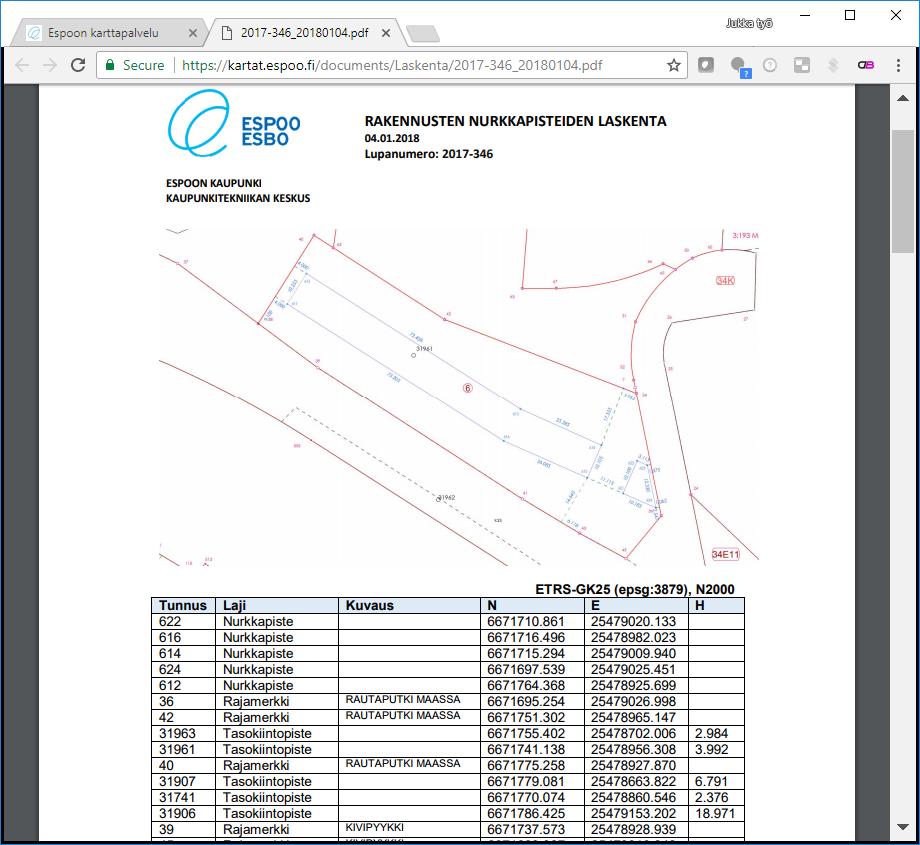The width and height of the screenshot is (920, 845).
Task: Click the vertical scrollbar thumb
Action: pos(903,191)
